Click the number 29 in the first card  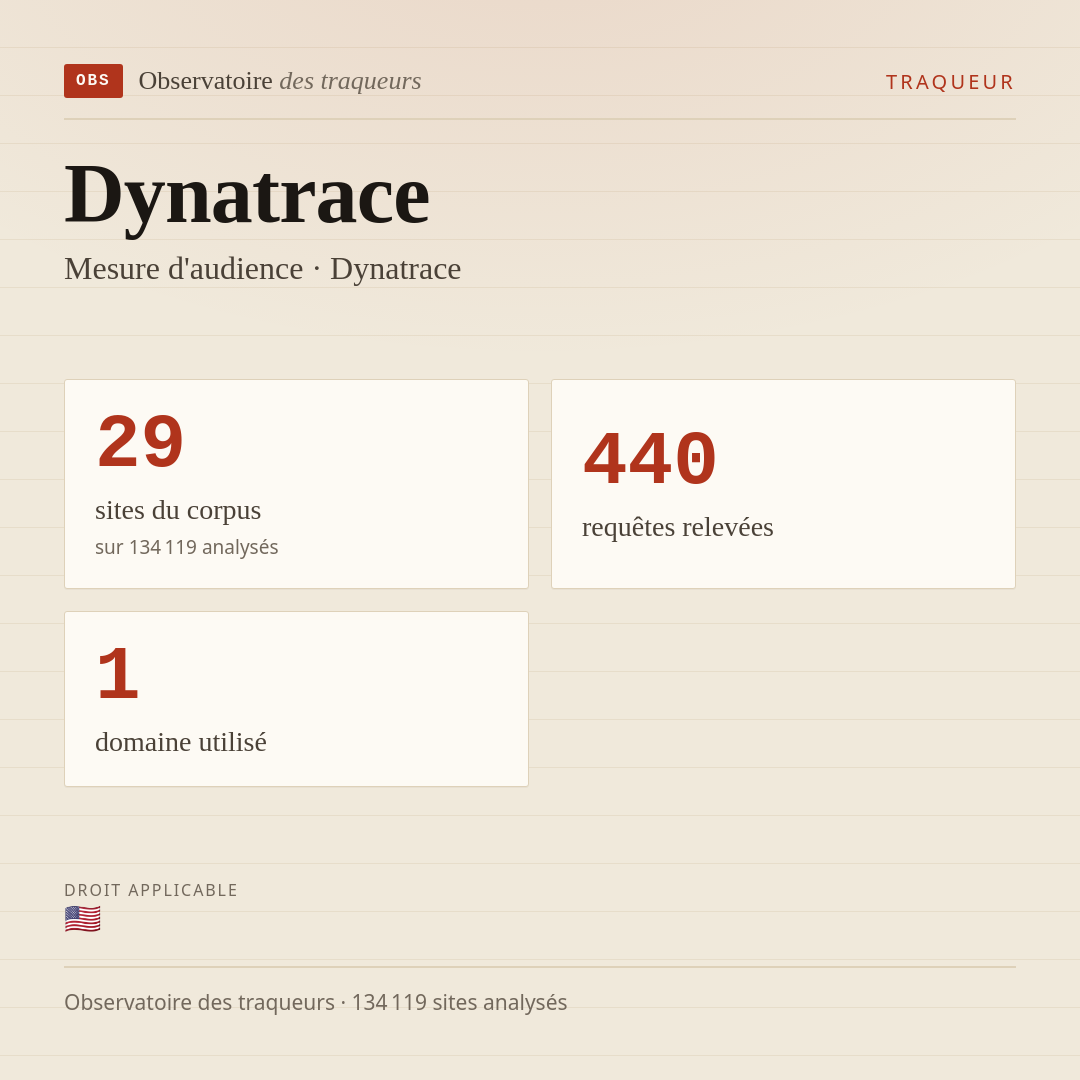click(141, 442)
